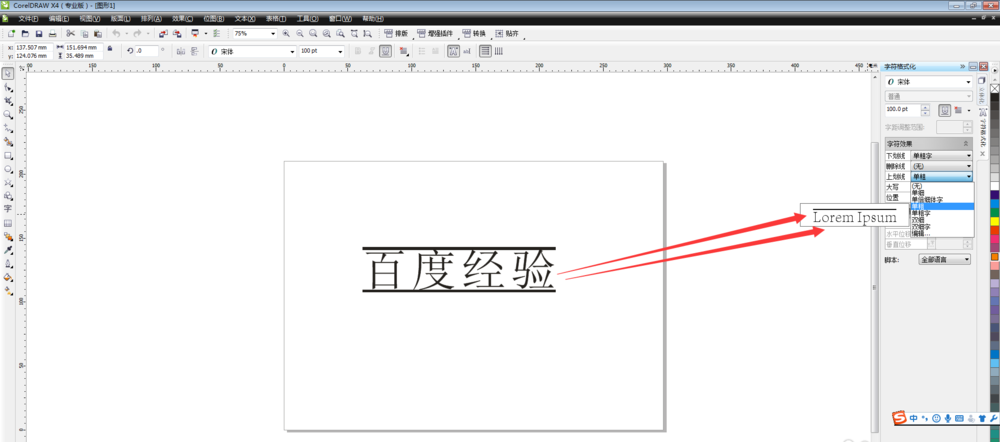Image resolution: width=1000 pixels, height=442 pixels.
Task: Open the font name dropdown on property bar
Action: pos(293,51)
